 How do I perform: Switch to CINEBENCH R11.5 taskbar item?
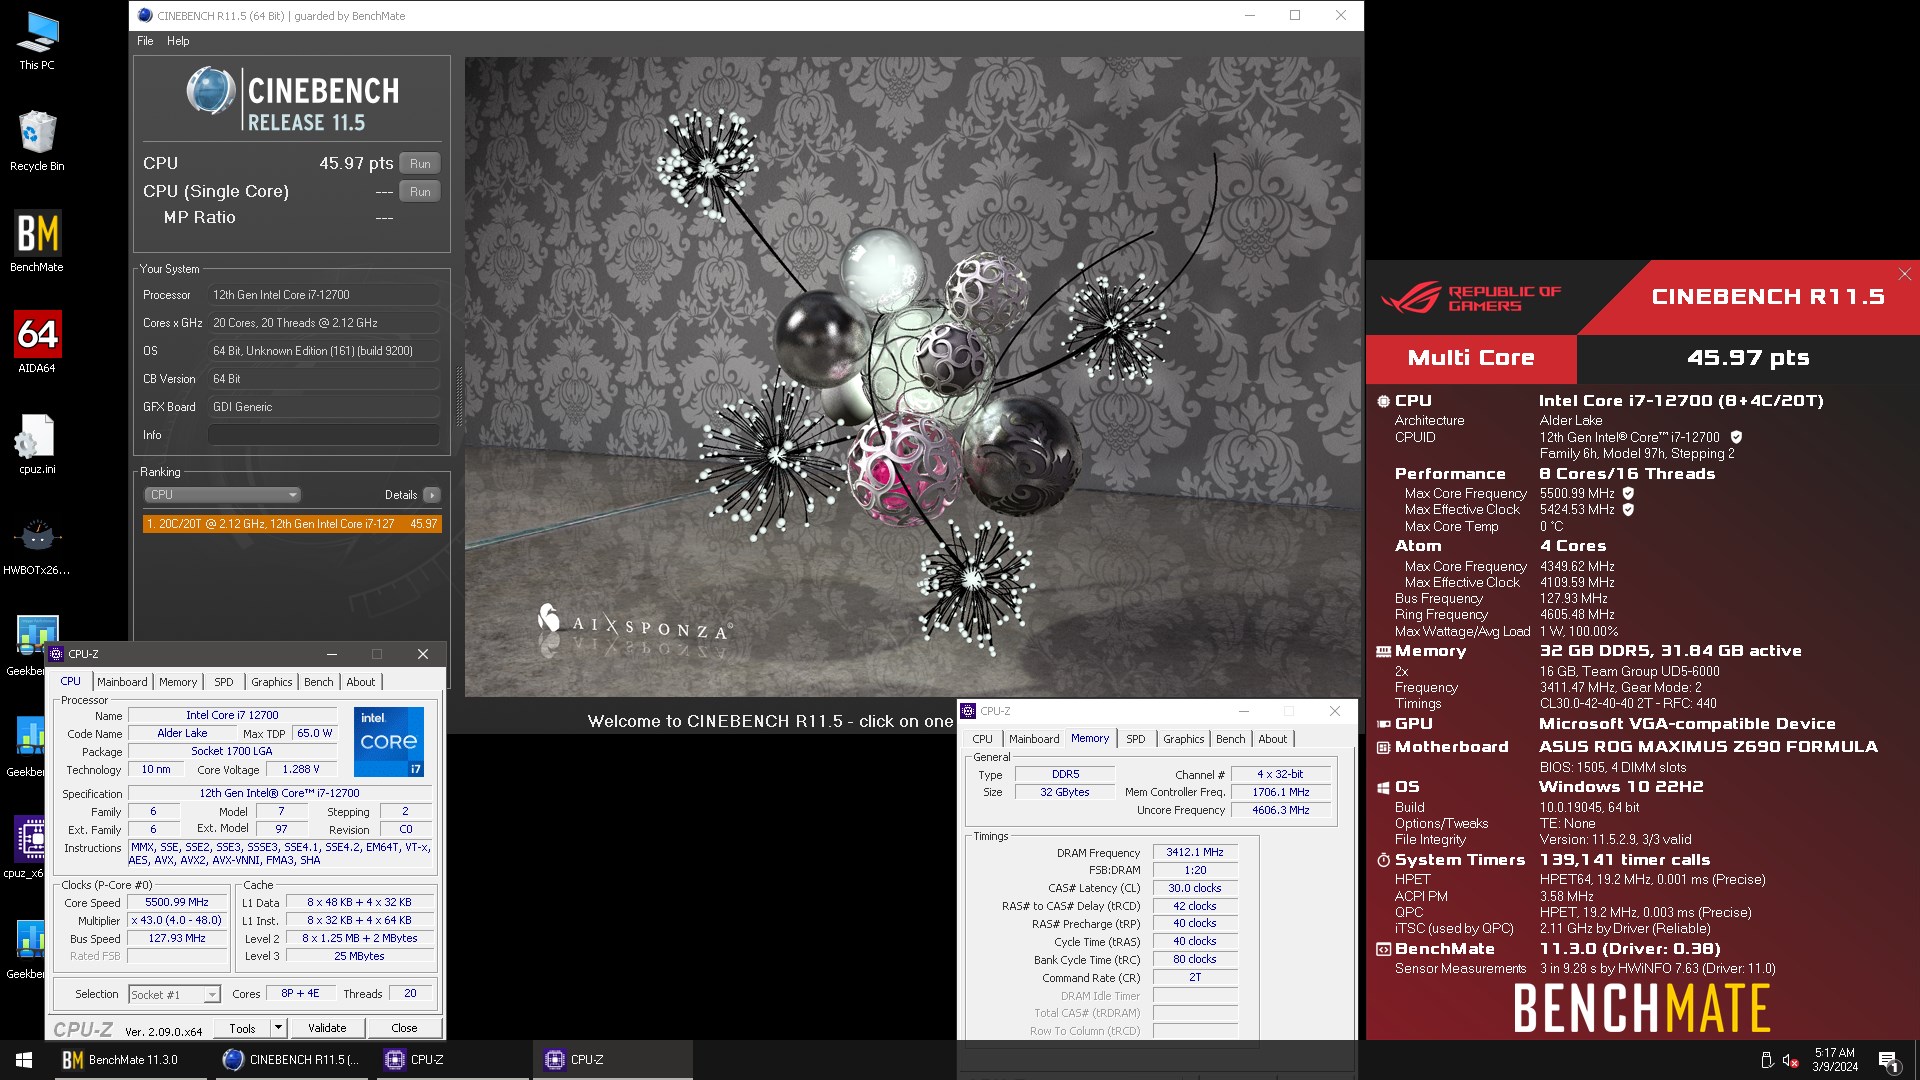pyautogui.click(x=290, y=1060)
